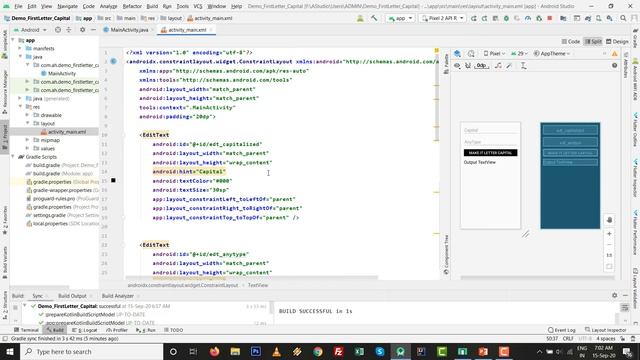Viewport: 640px width, 360px height.
Task: Open Project panel gear settings
Action: pyautogui.click(x=82, y=30)
